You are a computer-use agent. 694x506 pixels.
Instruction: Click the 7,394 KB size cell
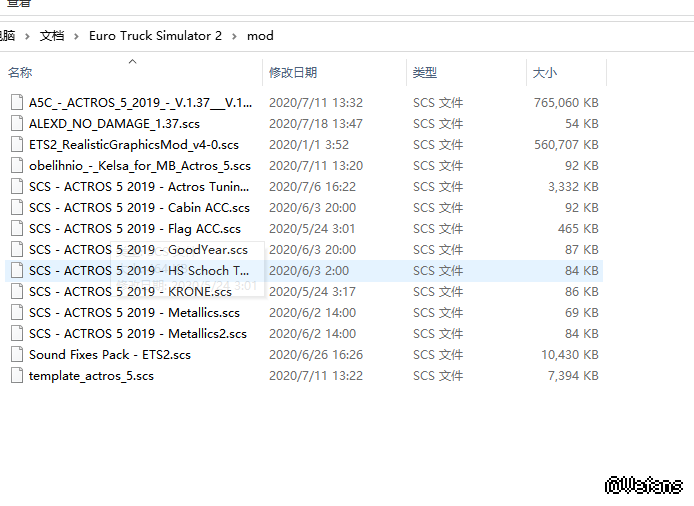coord(573,376)
